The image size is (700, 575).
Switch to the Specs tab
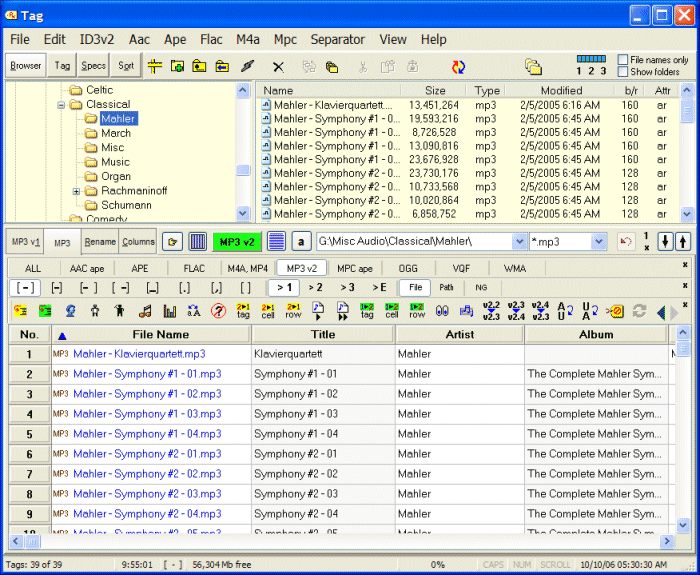tap(93, 66)
